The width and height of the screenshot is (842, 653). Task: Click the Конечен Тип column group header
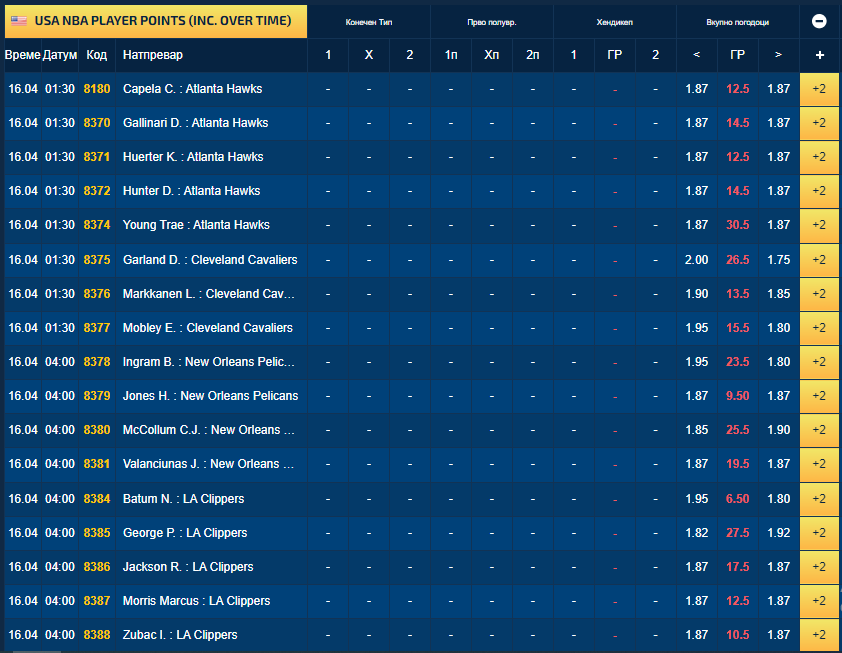click(x=369, y=22)
